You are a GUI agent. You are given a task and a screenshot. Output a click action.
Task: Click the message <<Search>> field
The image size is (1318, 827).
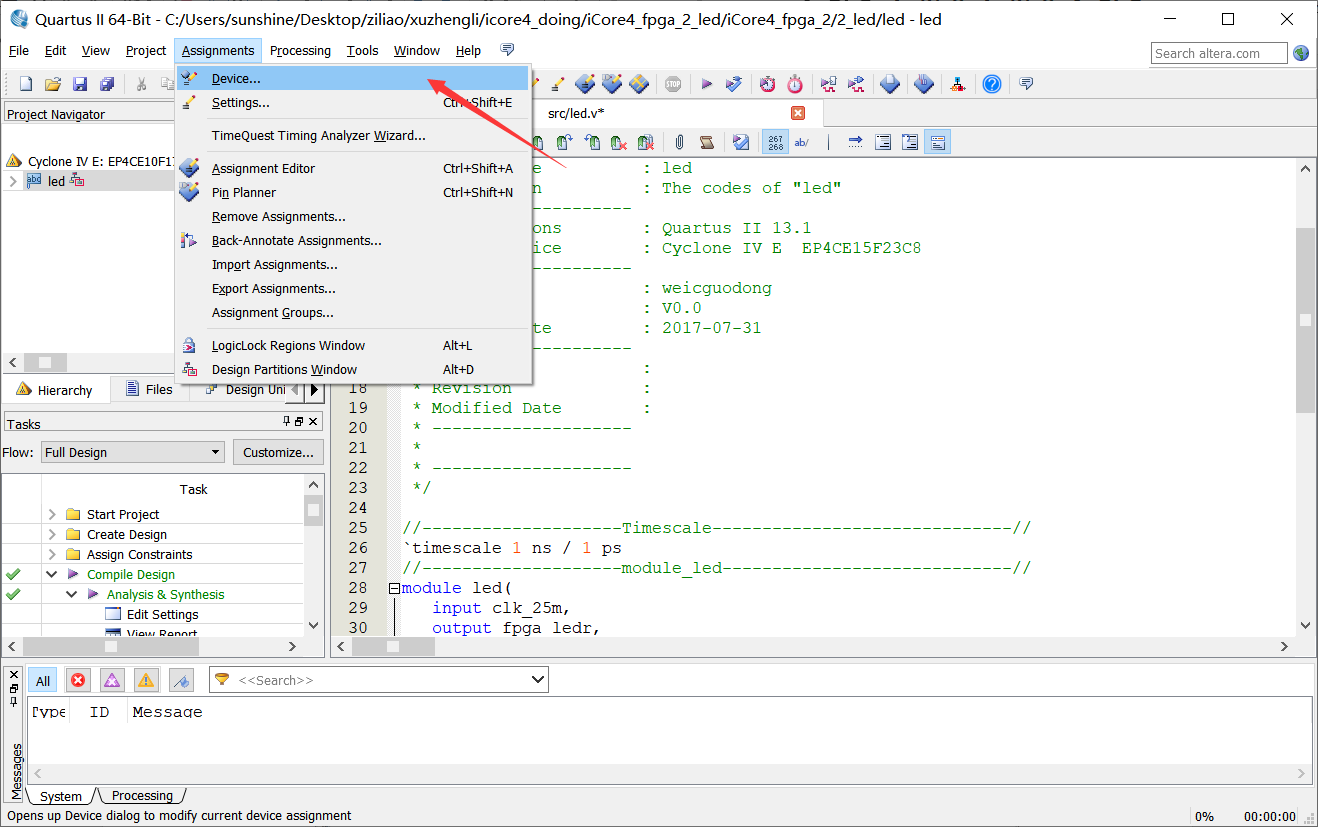(380, 680)
